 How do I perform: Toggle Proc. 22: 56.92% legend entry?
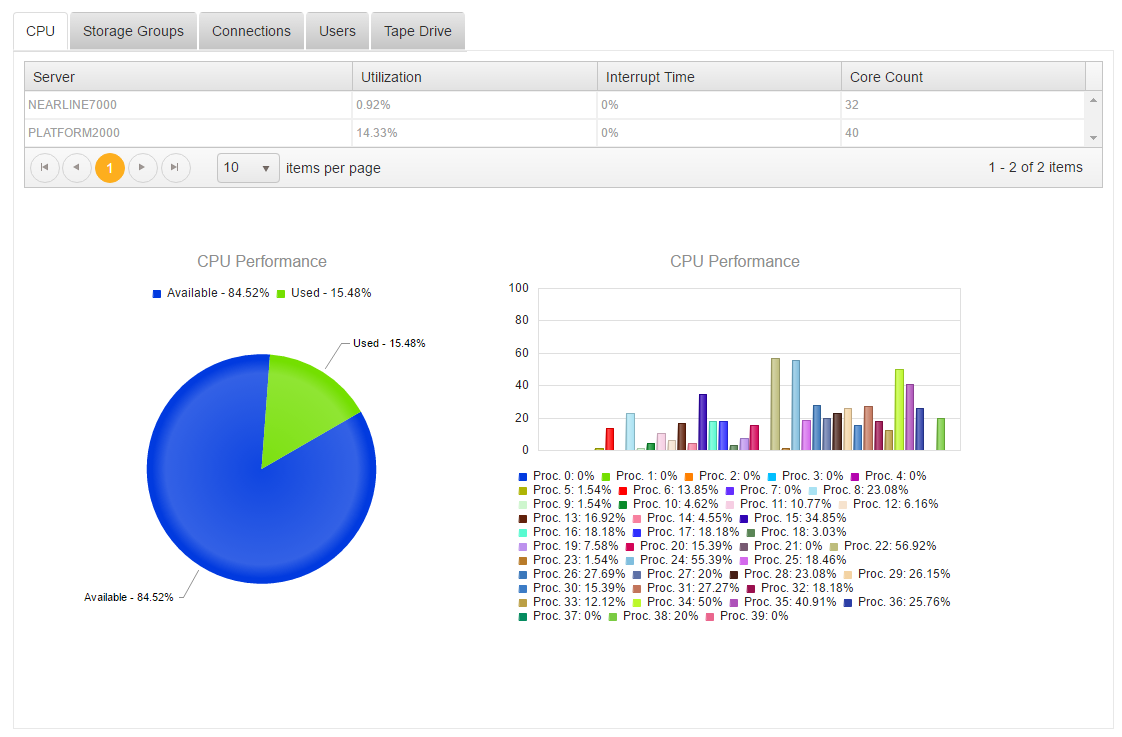click(x=883, y=546)
